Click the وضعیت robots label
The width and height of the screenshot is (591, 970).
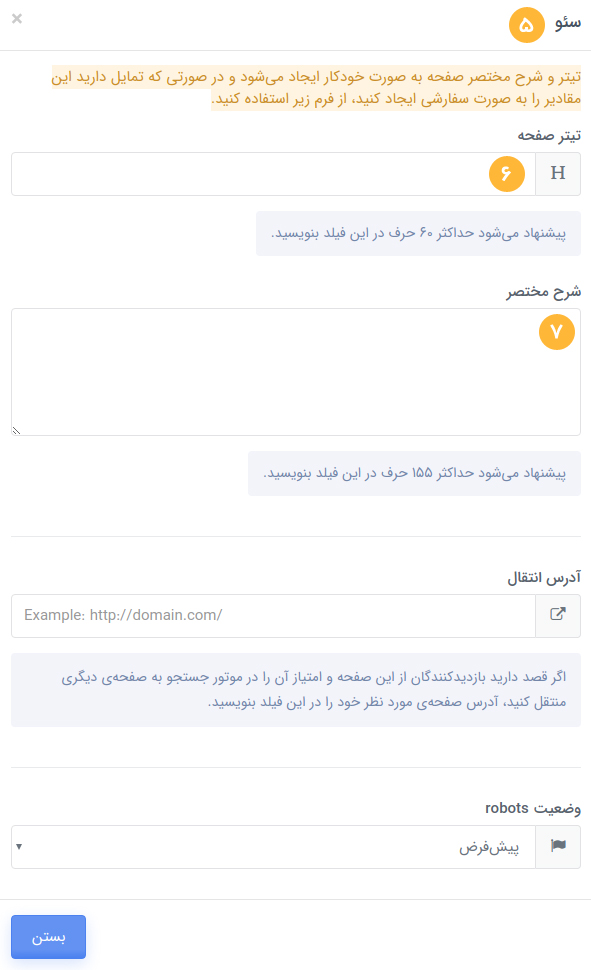pos(533,808)
